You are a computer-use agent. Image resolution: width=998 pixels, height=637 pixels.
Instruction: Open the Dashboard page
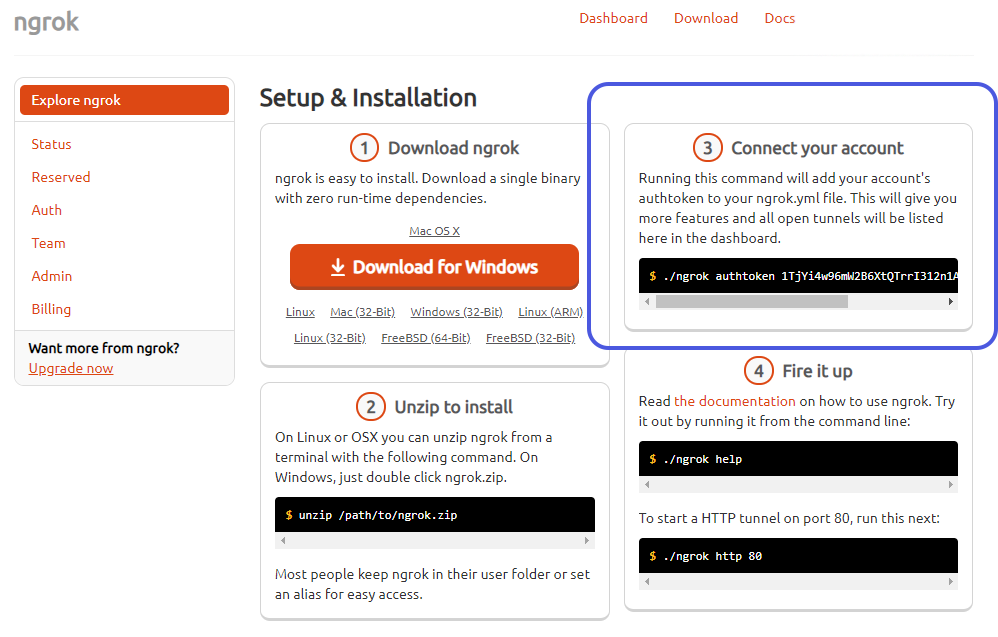(613, 18)
